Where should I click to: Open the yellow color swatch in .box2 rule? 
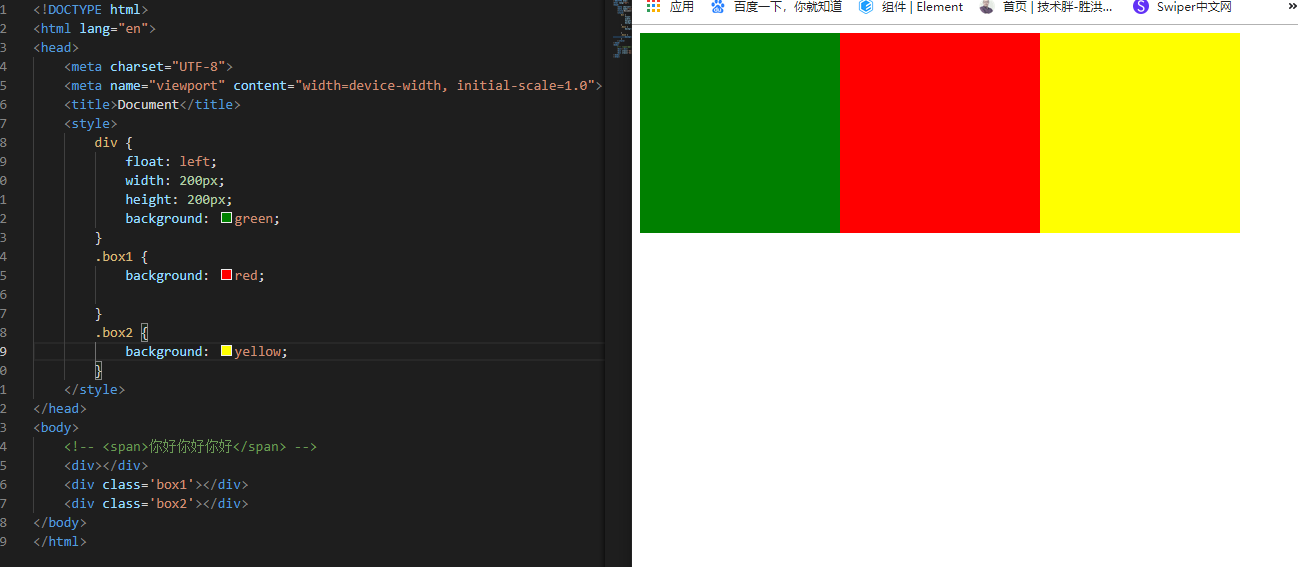coord(226,351)
